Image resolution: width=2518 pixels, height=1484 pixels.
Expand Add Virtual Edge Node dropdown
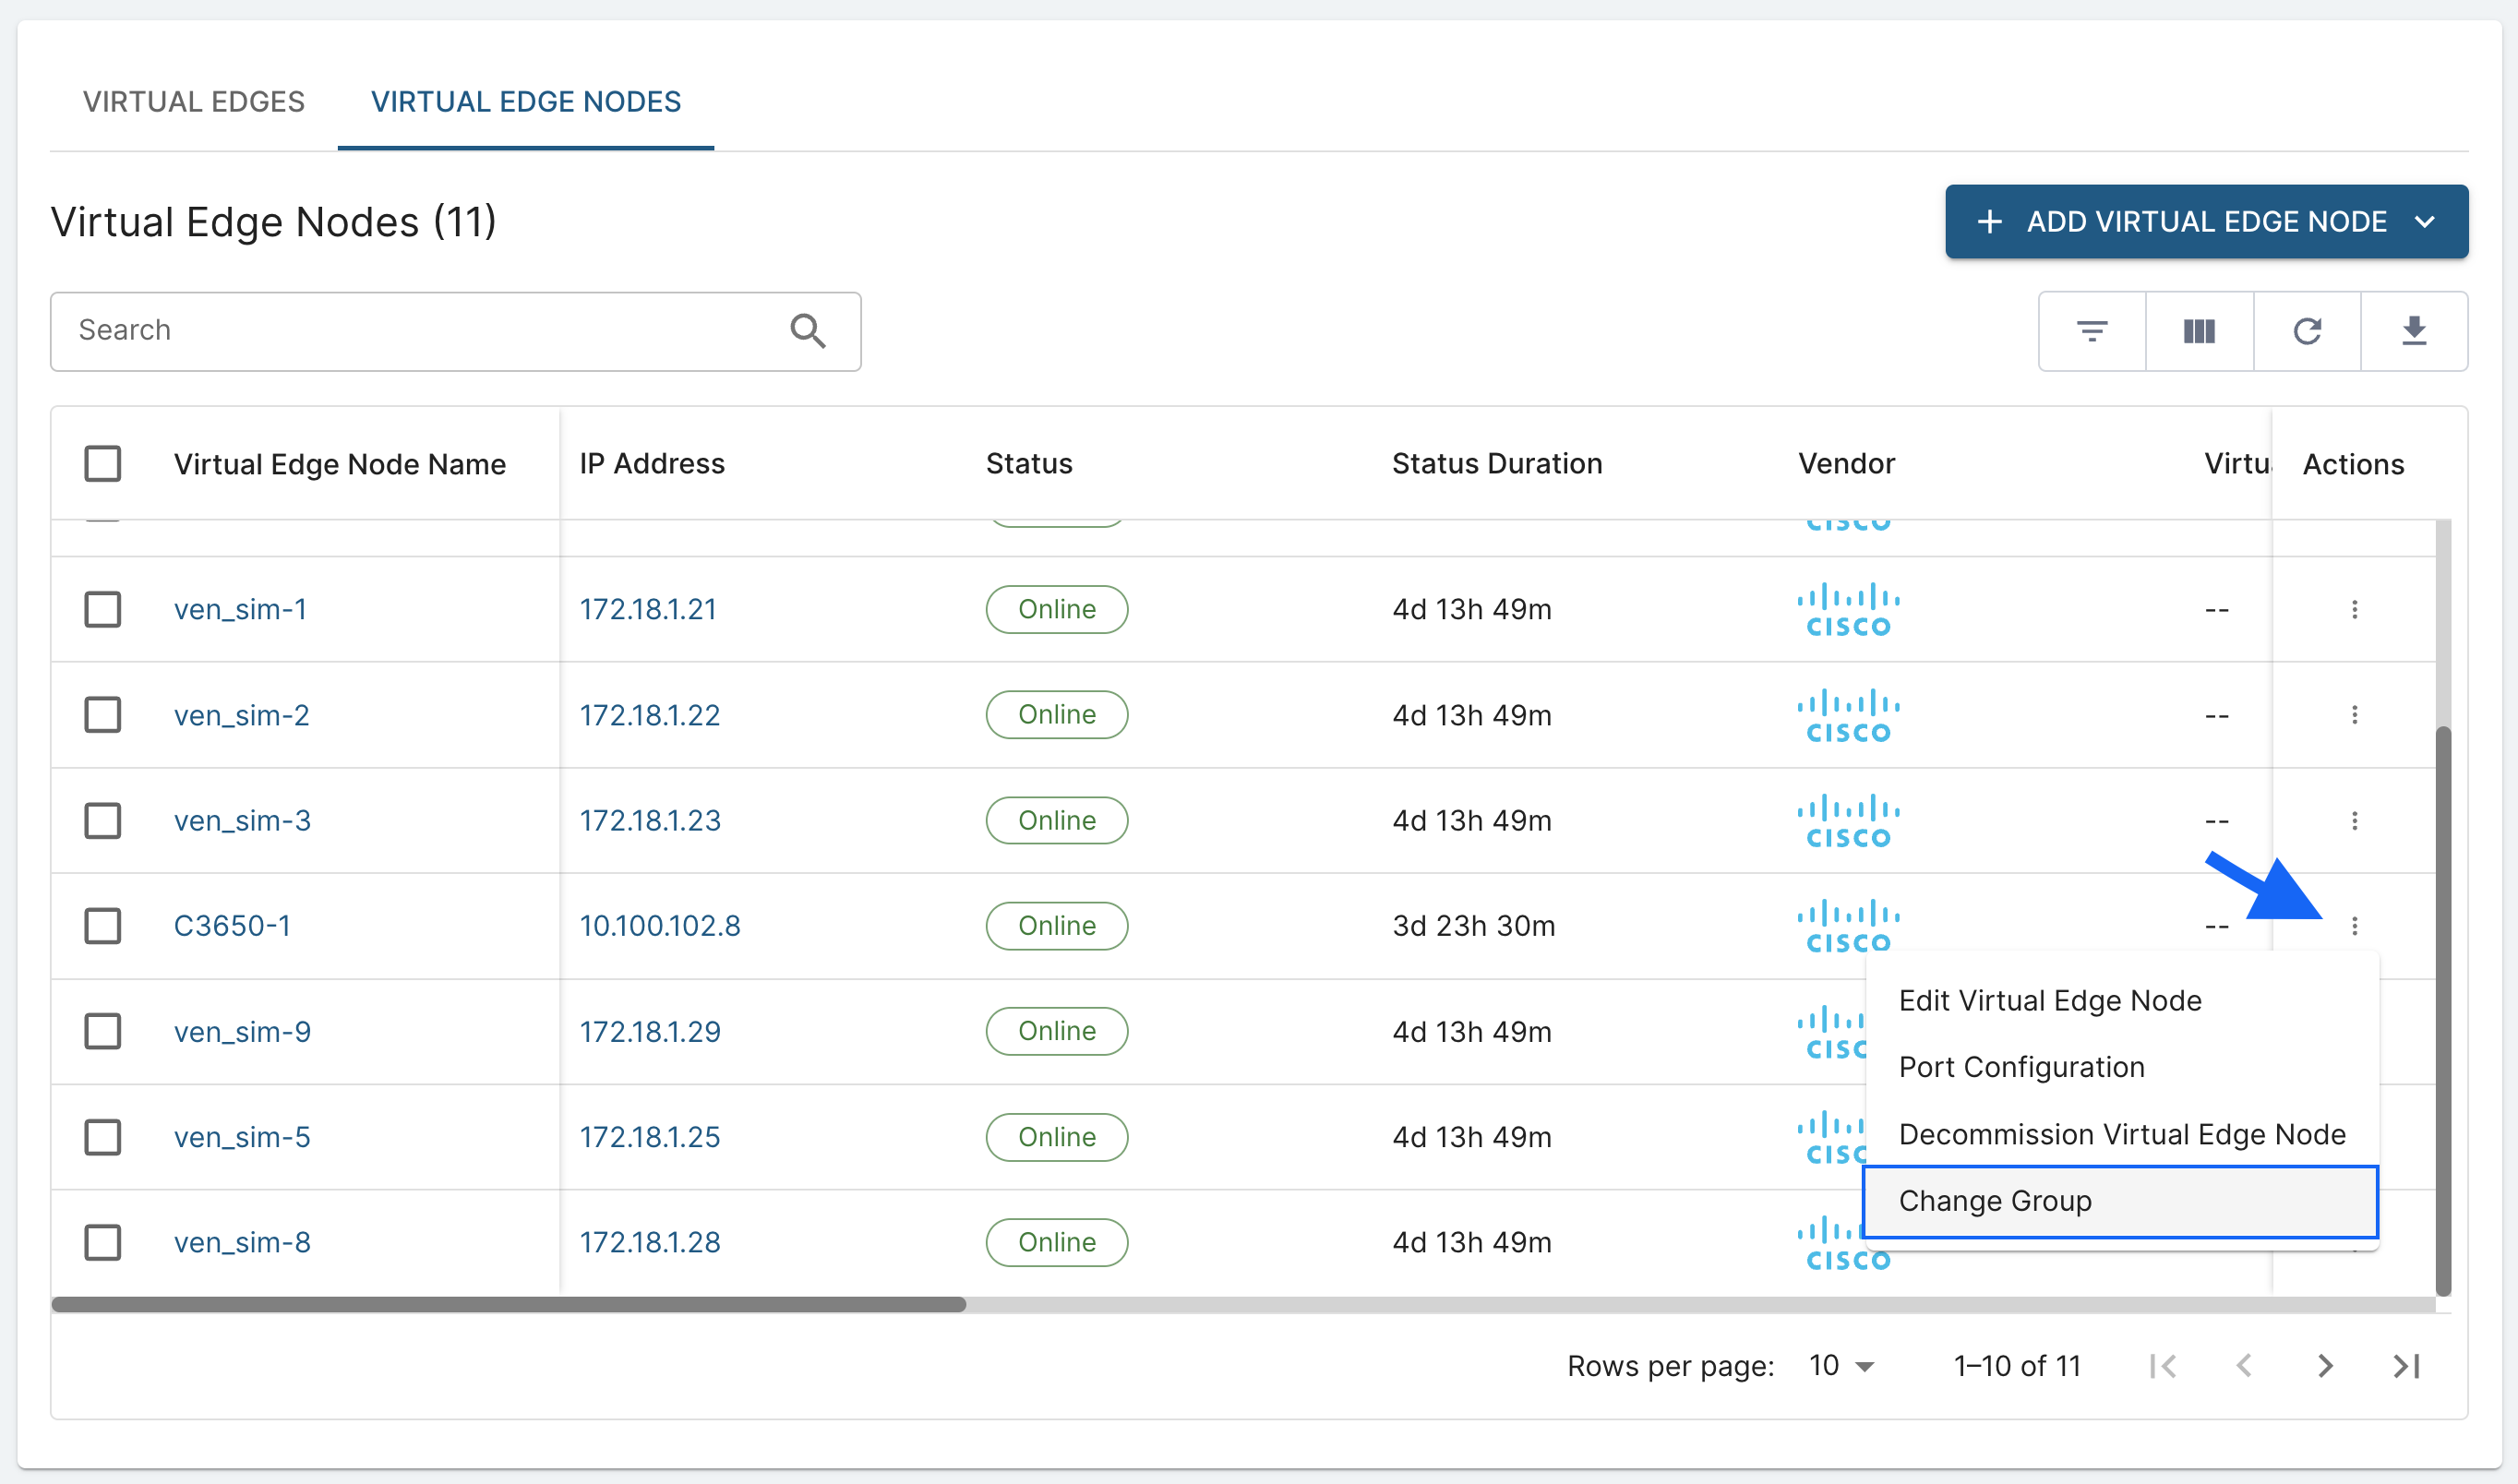[x=2424, y=222]
